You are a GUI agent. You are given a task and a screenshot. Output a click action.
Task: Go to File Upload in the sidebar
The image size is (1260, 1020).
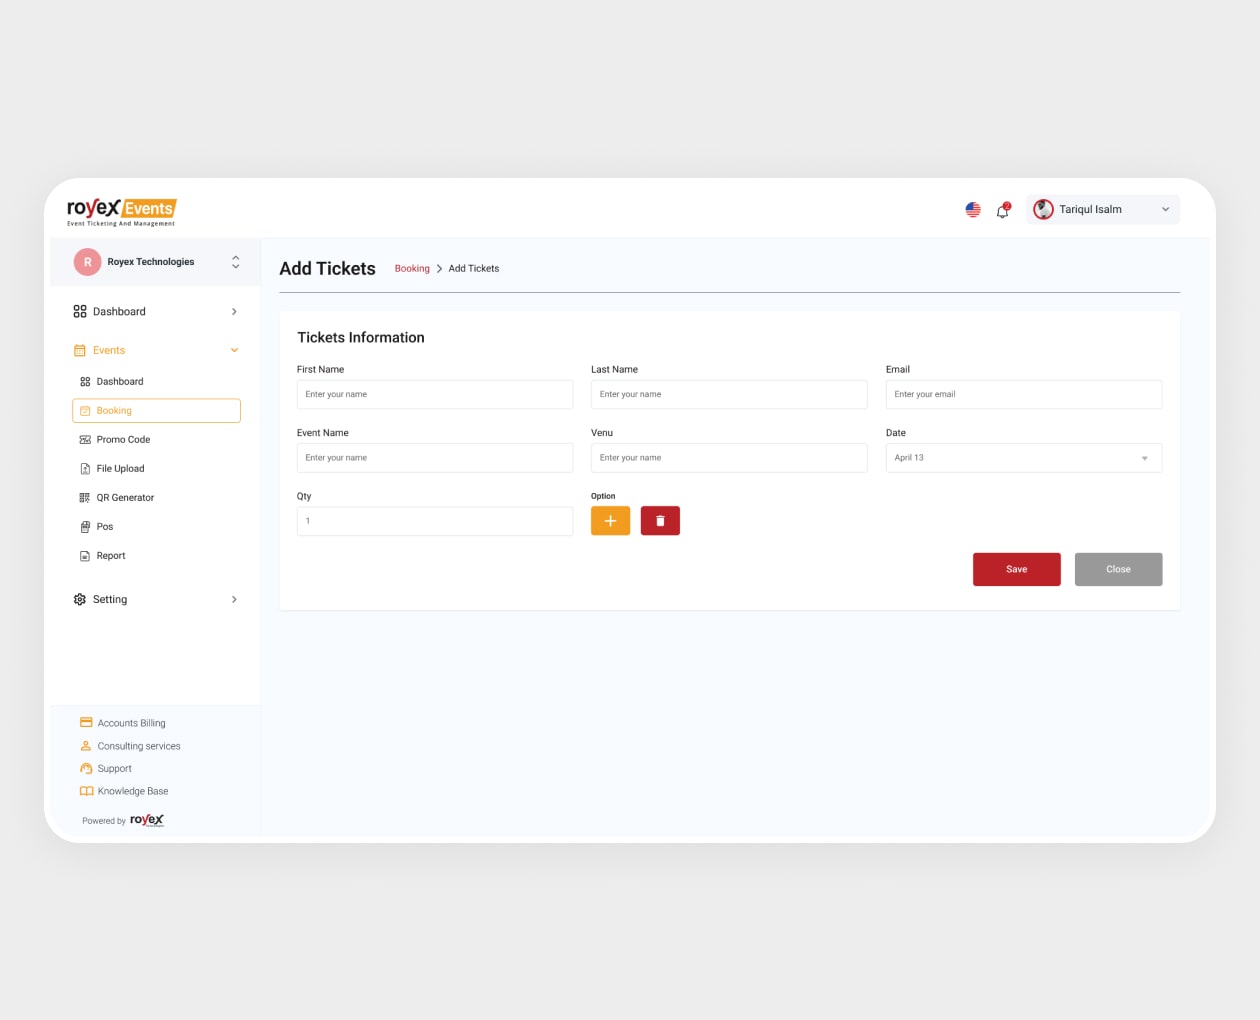point(120,469)
